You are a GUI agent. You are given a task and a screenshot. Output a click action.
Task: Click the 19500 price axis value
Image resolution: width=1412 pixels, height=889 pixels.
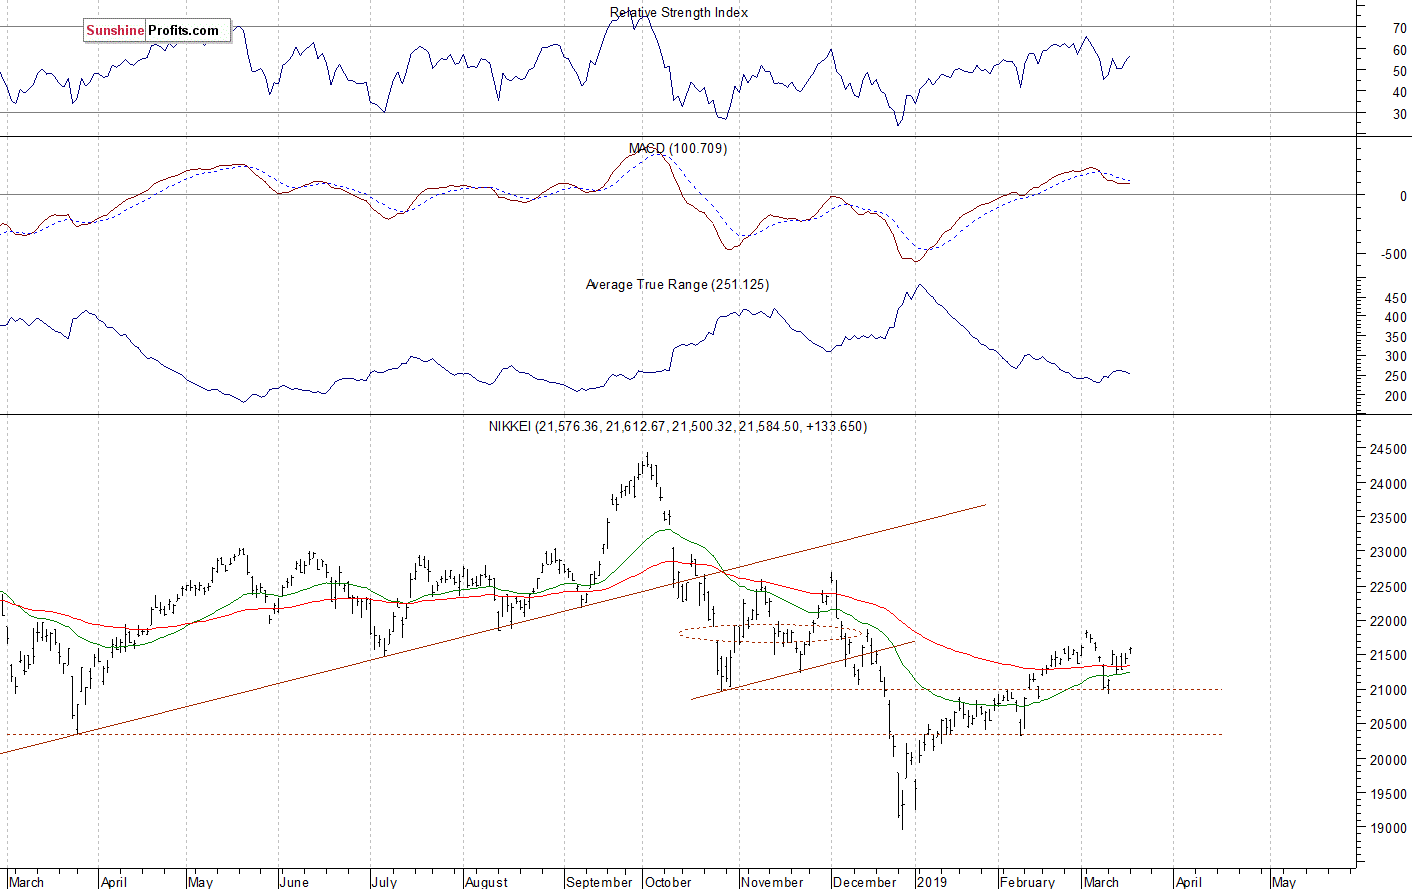pyautogui.click(x=1388, y=794)
